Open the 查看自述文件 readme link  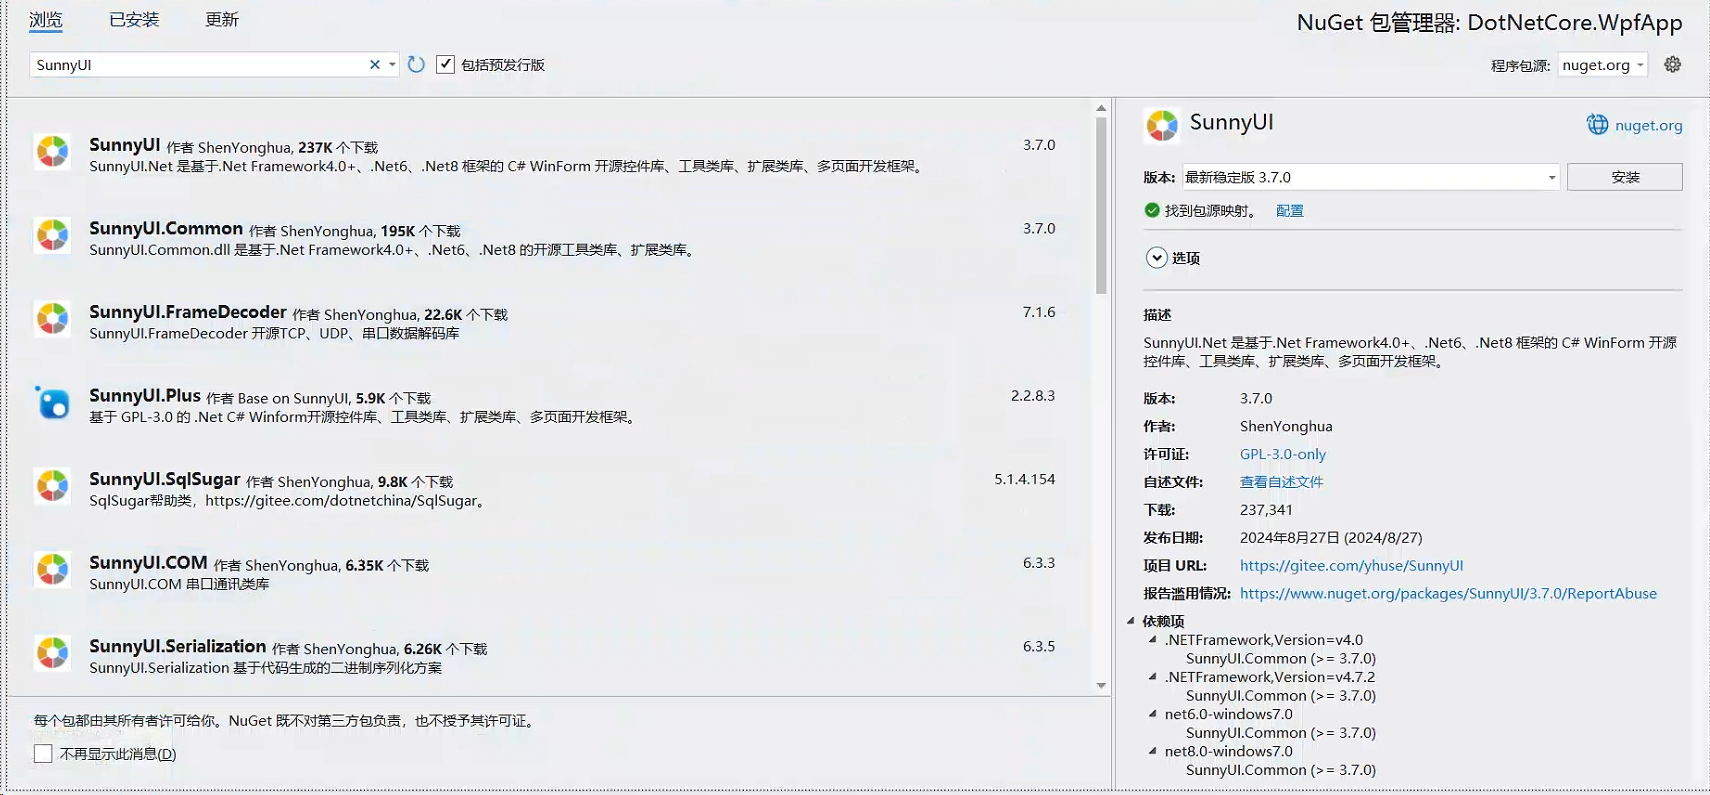[x=1281, y=482]
